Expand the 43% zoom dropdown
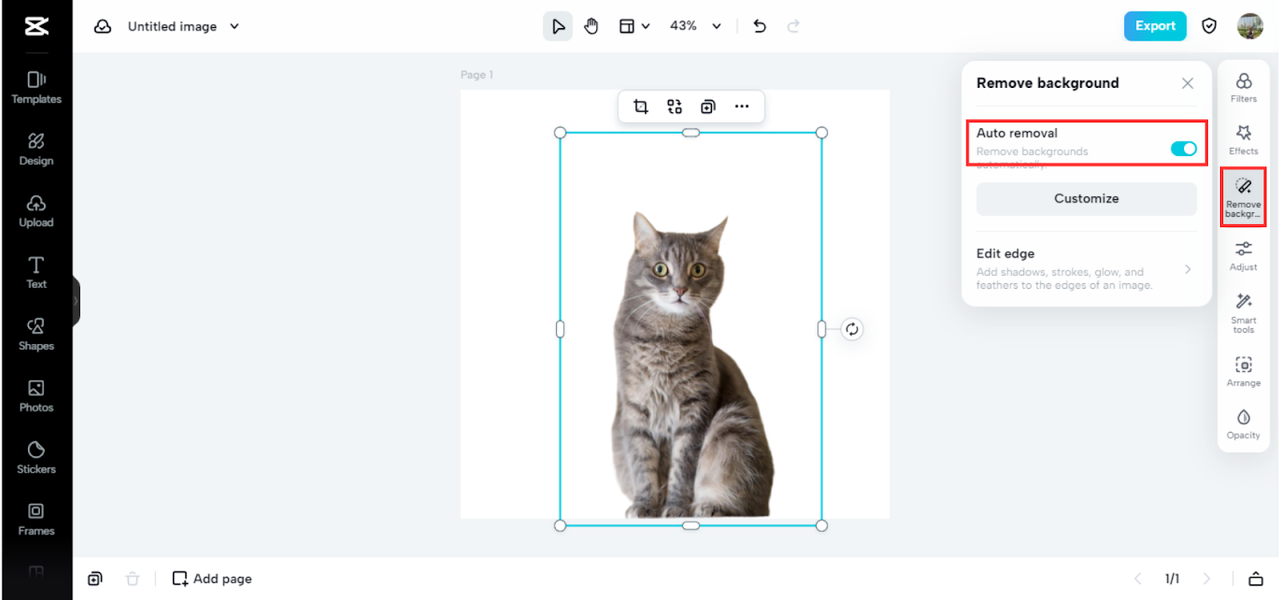1280x600 pixels. coord(696,26)
